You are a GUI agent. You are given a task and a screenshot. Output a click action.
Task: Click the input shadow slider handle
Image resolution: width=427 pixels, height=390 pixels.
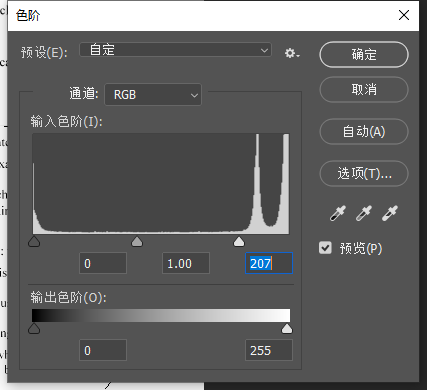[x=34, y=242]
